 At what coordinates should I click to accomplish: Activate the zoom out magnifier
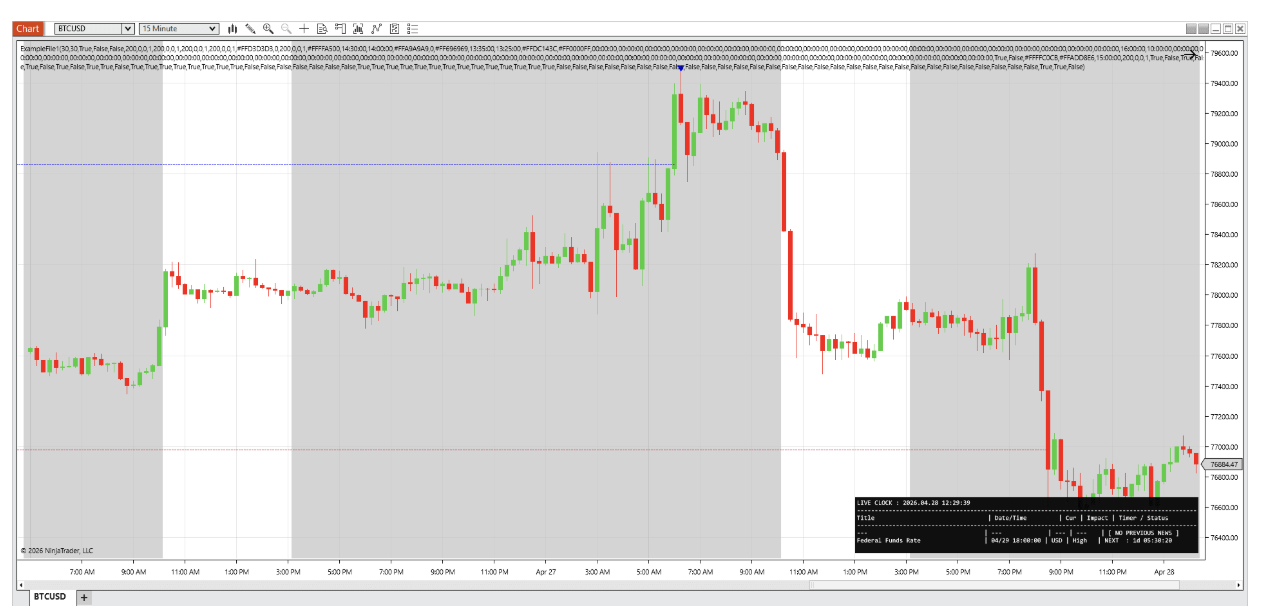tap(286, 29)
